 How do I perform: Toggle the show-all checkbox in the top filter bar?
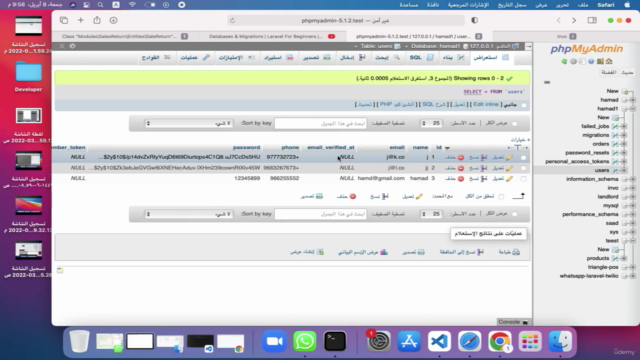[x=514, y=123]
